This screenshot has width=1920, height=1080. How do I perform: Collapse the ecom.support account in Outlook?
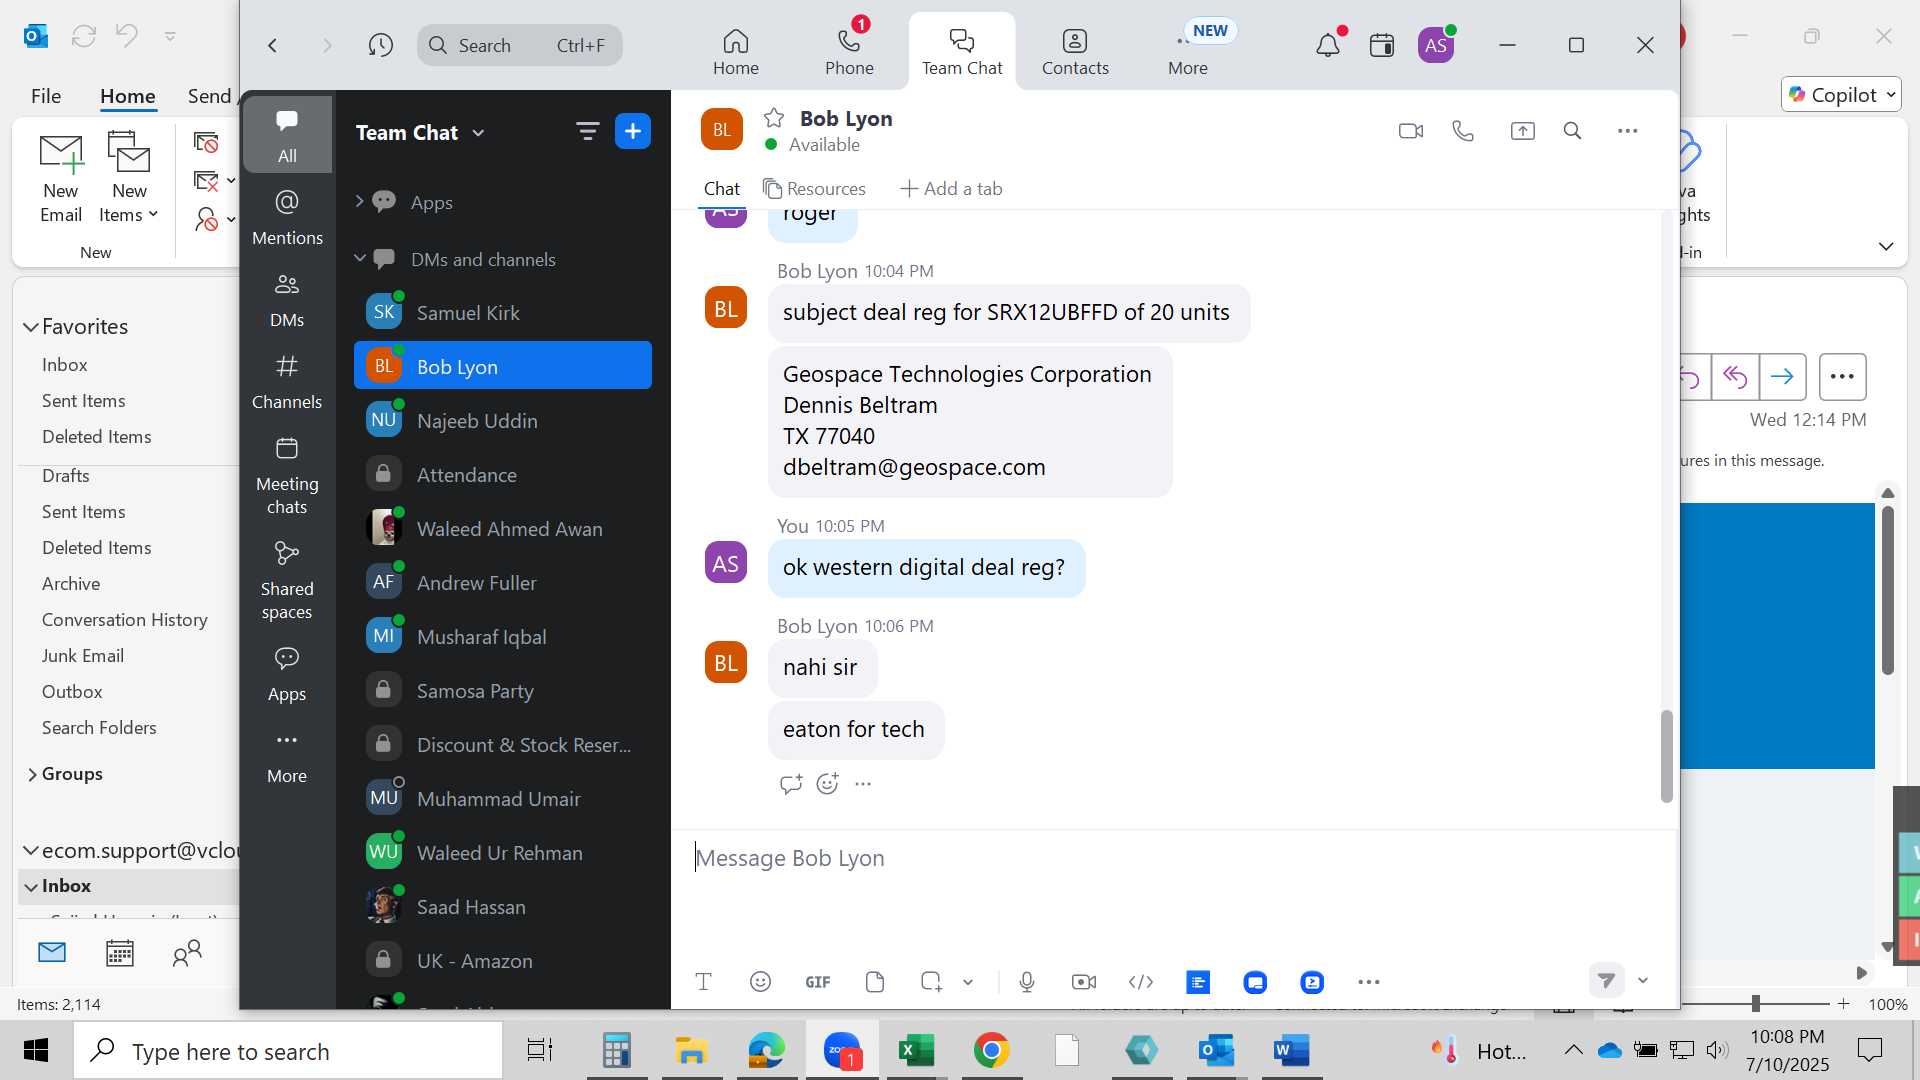coord(31,850)
